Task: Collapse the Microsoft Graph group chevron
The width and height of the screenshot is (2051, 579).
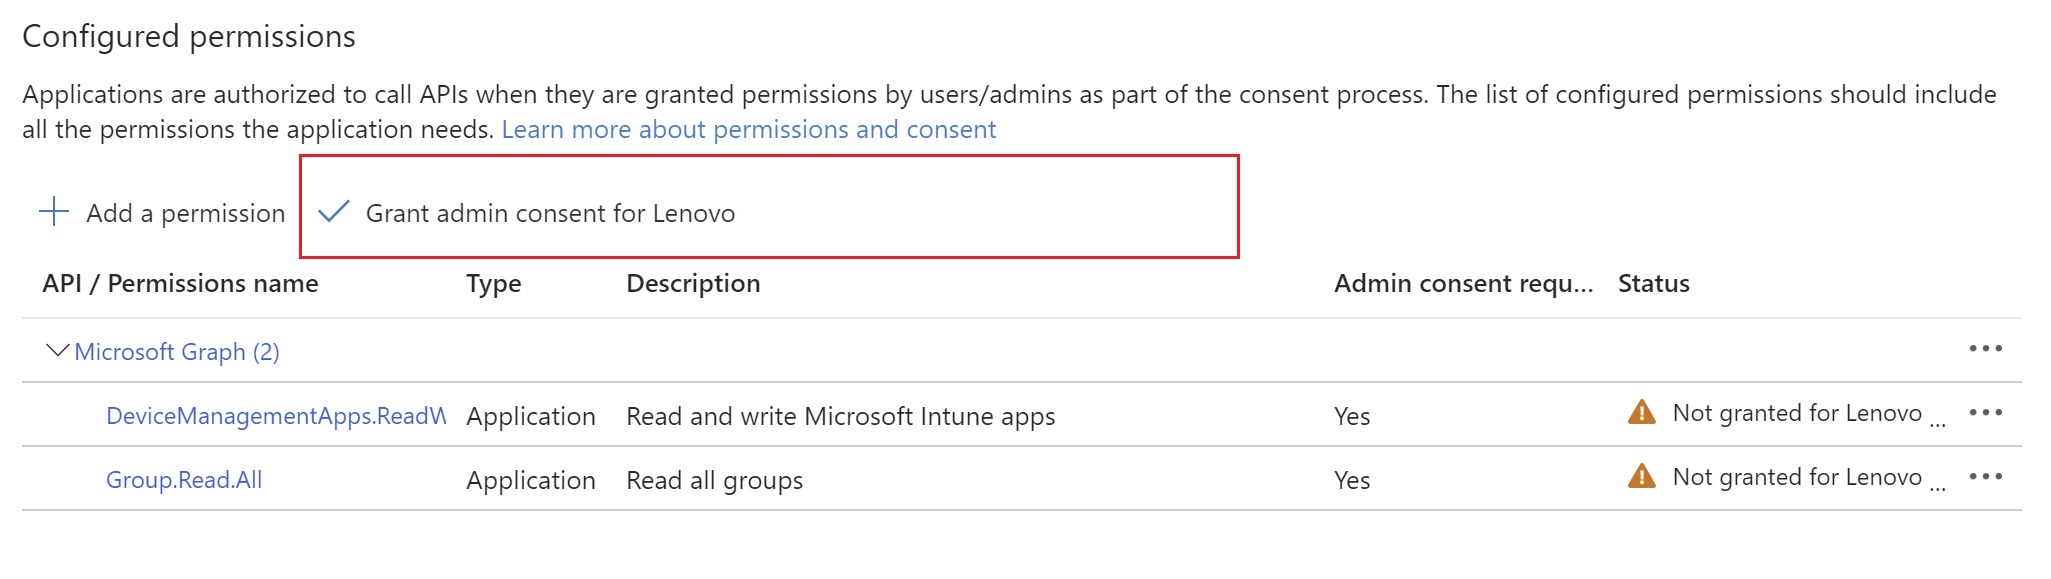Action: point(57,351)
